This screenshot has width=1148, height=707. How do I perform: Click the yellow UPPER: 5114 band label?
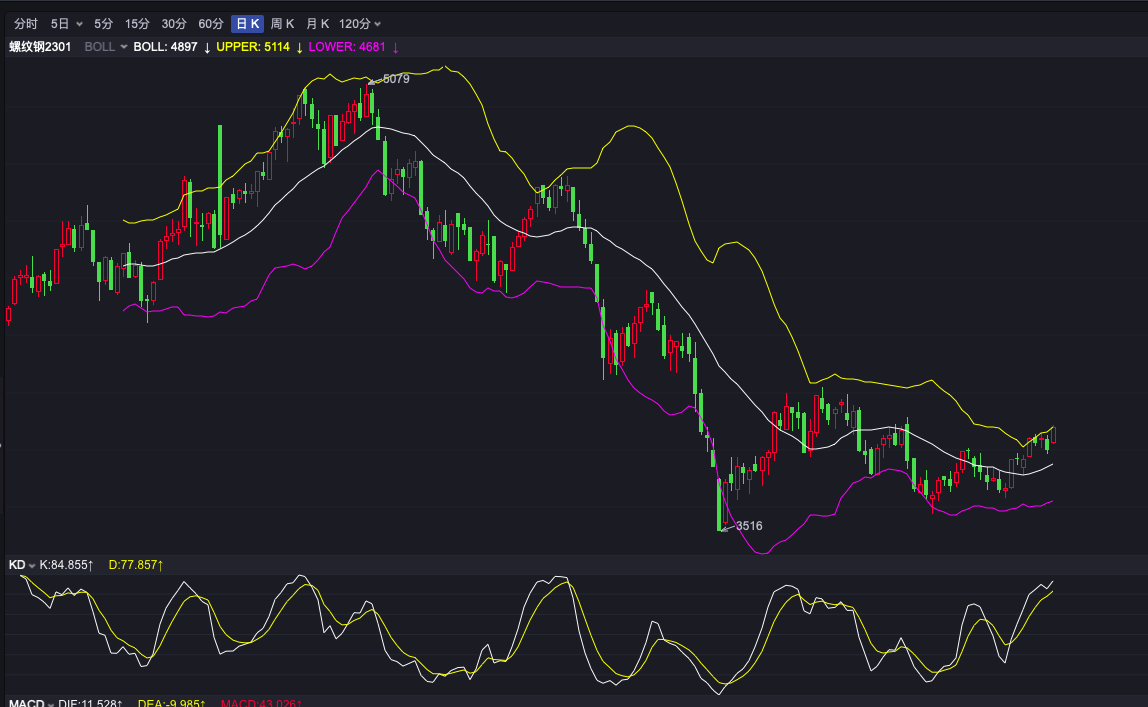(x=253, y=47)
